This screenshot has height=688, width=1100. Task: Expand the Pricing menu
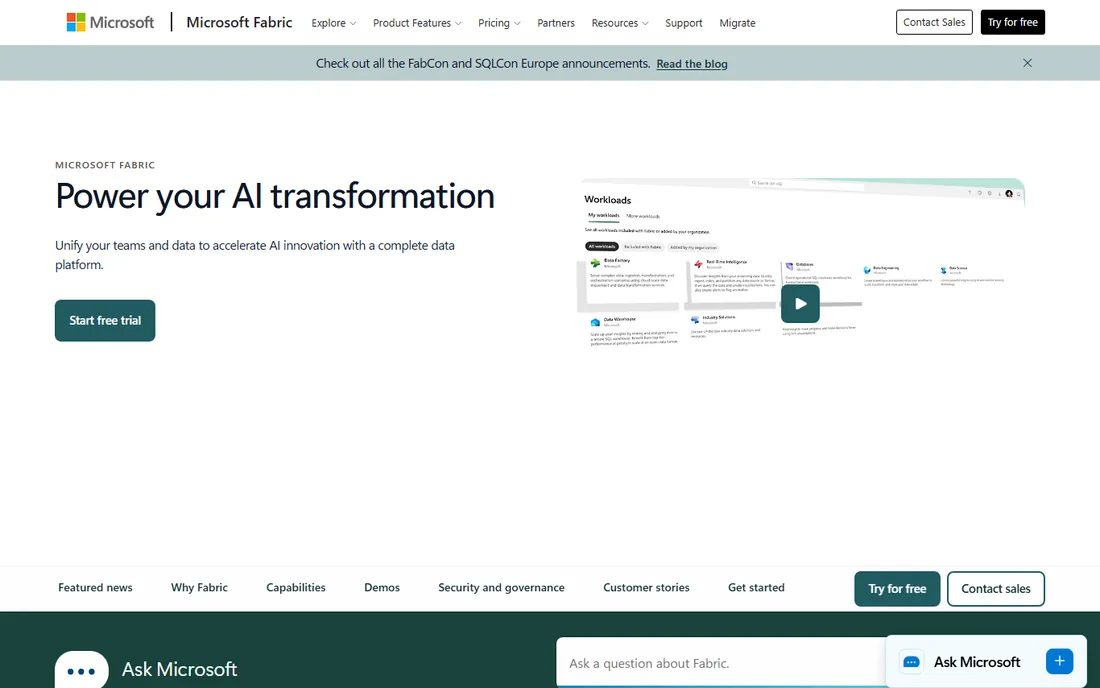499,23
